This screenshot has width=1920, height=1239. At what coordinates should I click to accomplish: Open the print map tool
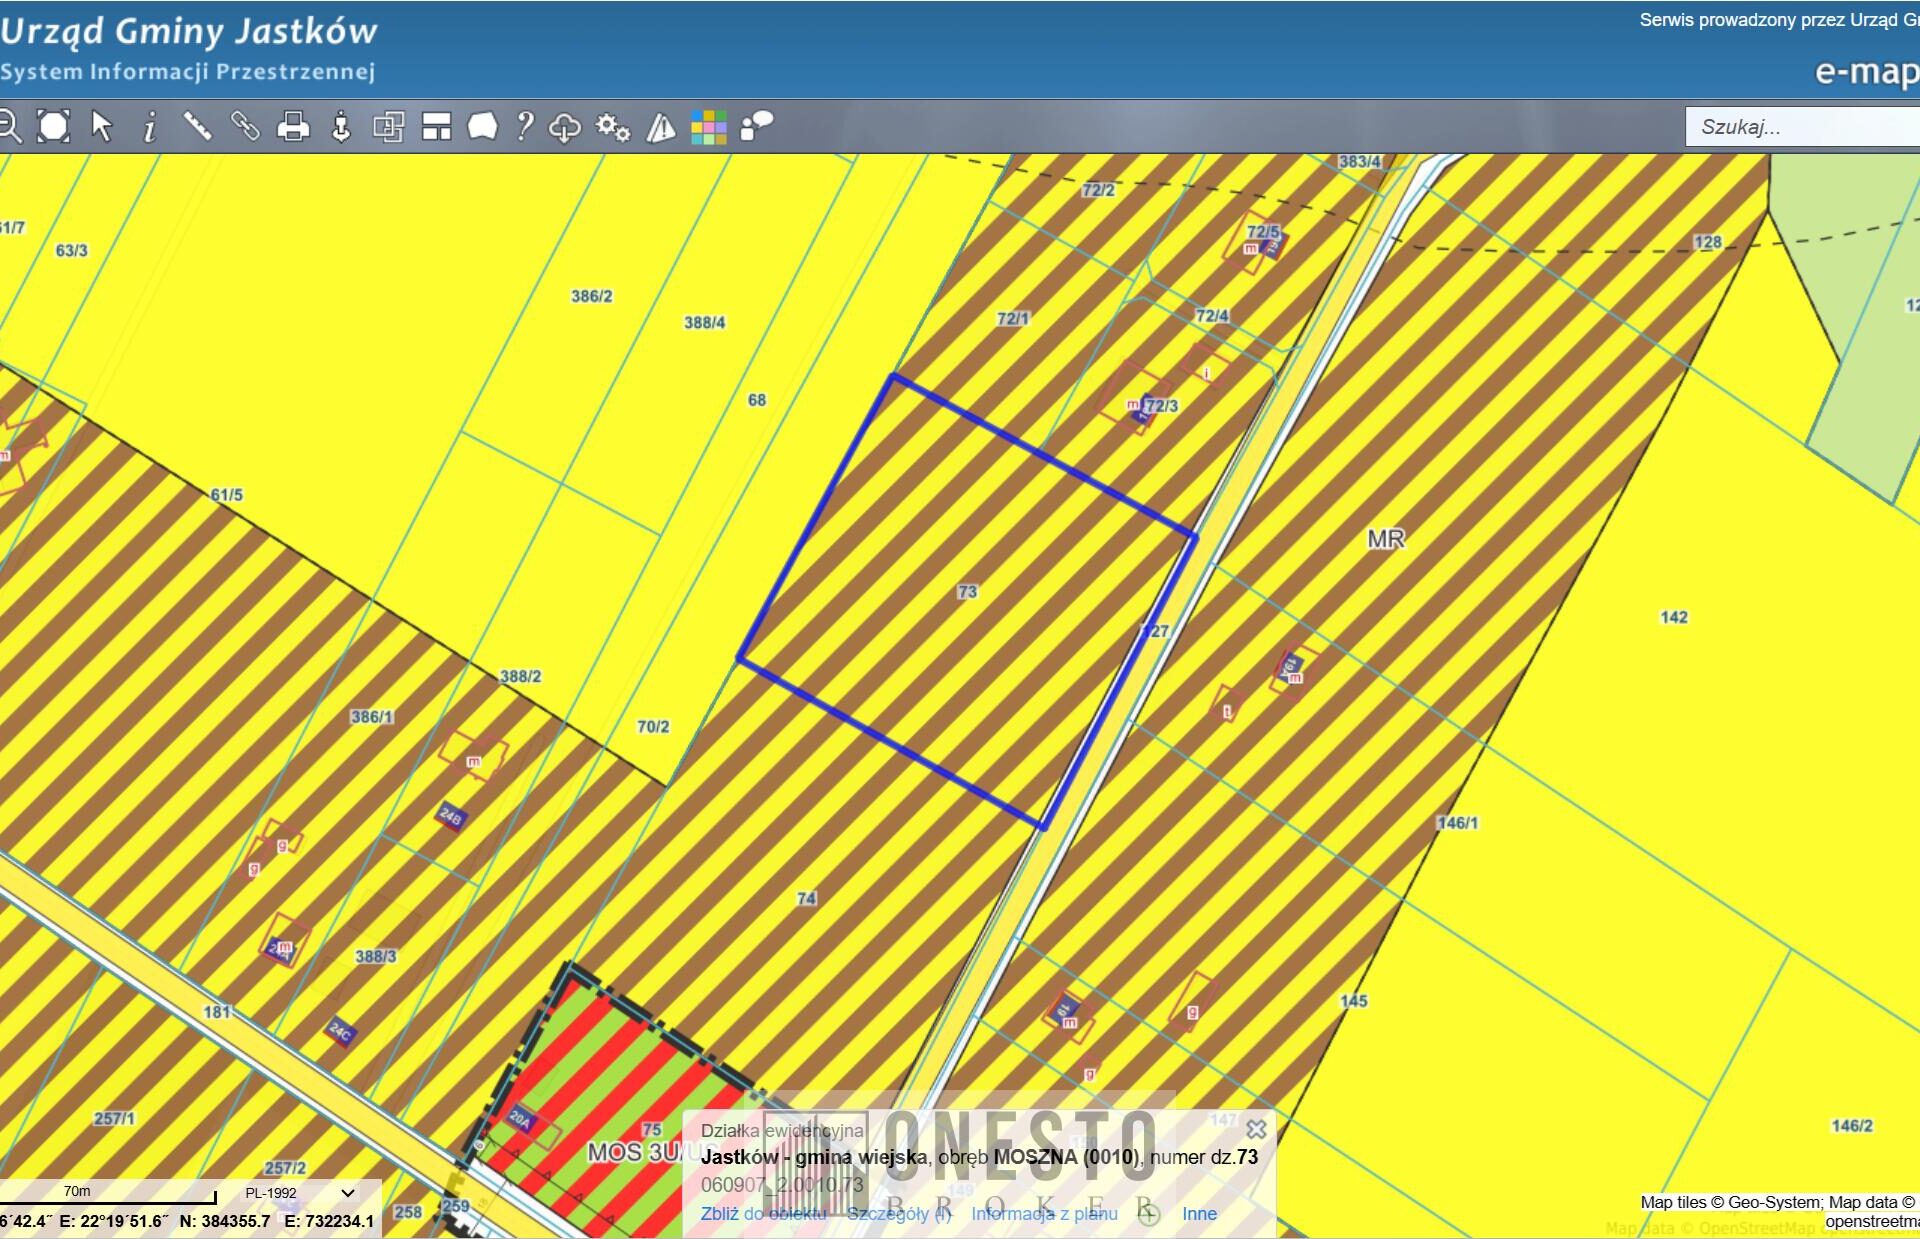coord(293,127)
